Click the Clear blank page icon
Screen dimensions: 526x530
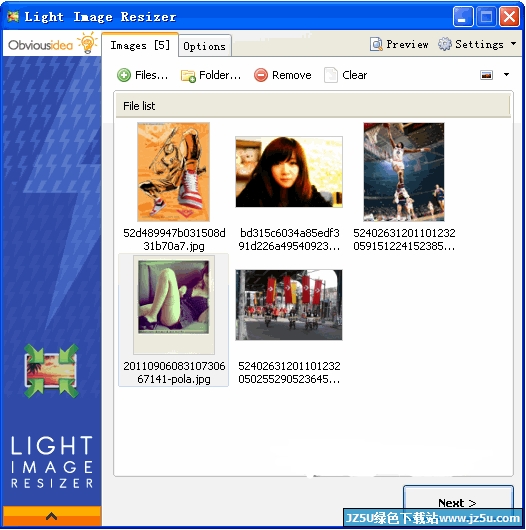coord(331,75)
